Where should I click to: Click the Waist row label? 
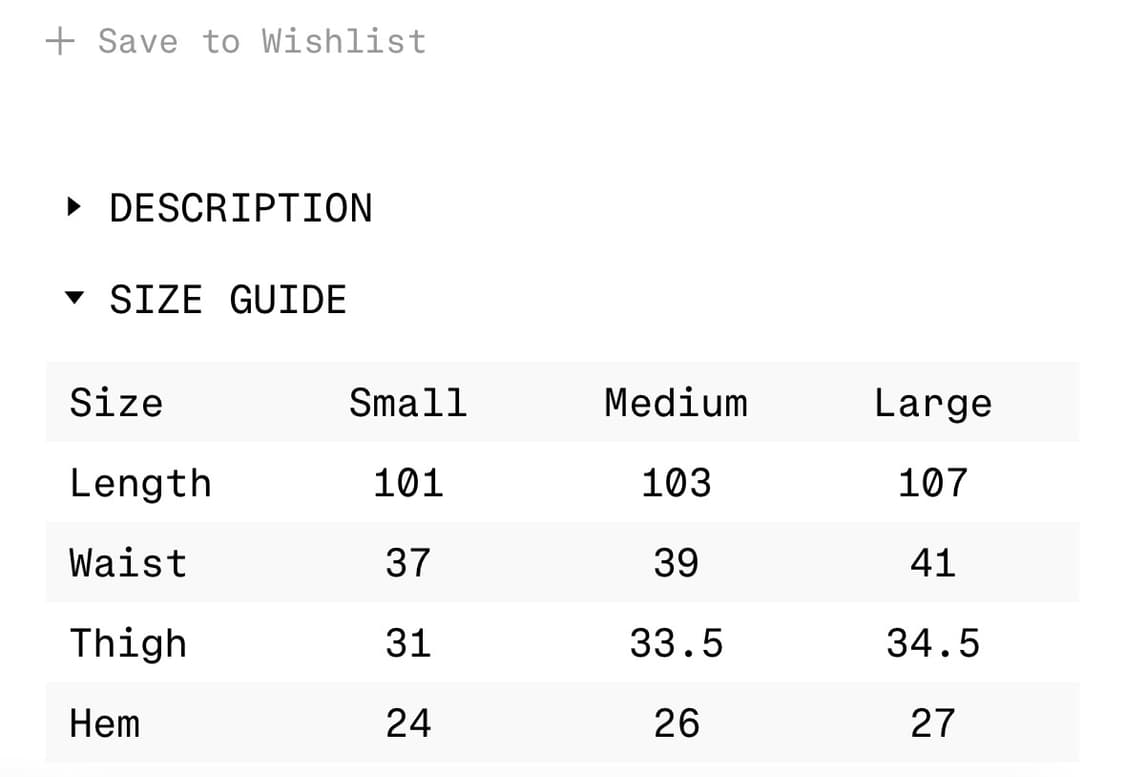[128, 563]
